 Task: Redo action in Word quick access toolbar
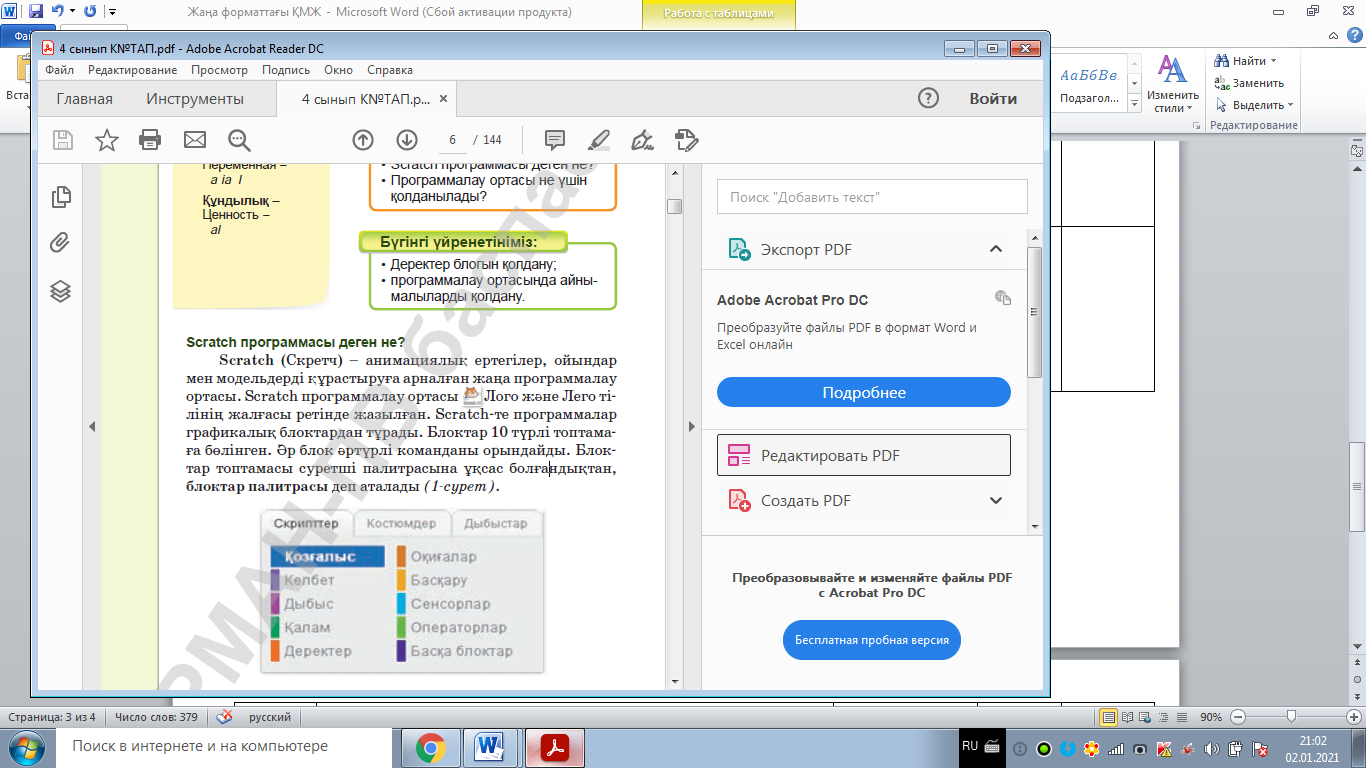pyautogui.click(x=90, y=12)
